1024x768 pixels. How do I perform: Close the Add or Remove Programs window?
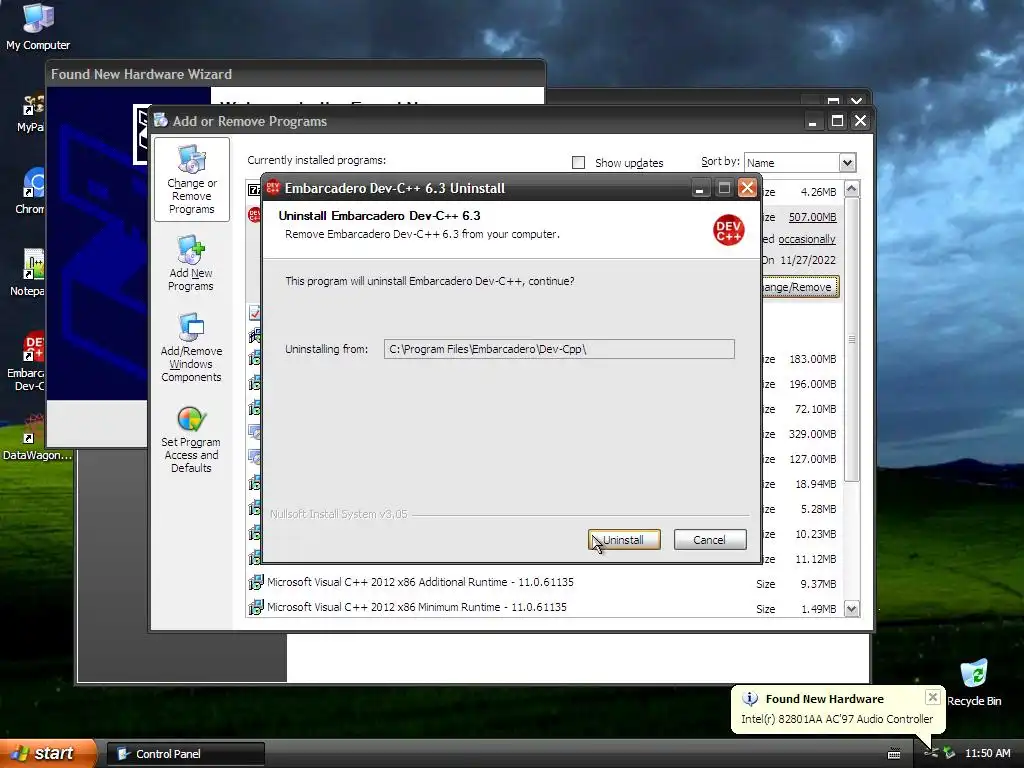(861, 121)
